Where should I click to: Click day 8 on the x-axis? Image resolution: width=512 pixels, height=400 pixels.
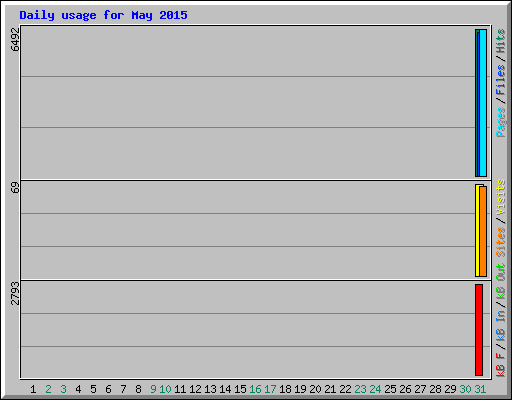[138, 389]
